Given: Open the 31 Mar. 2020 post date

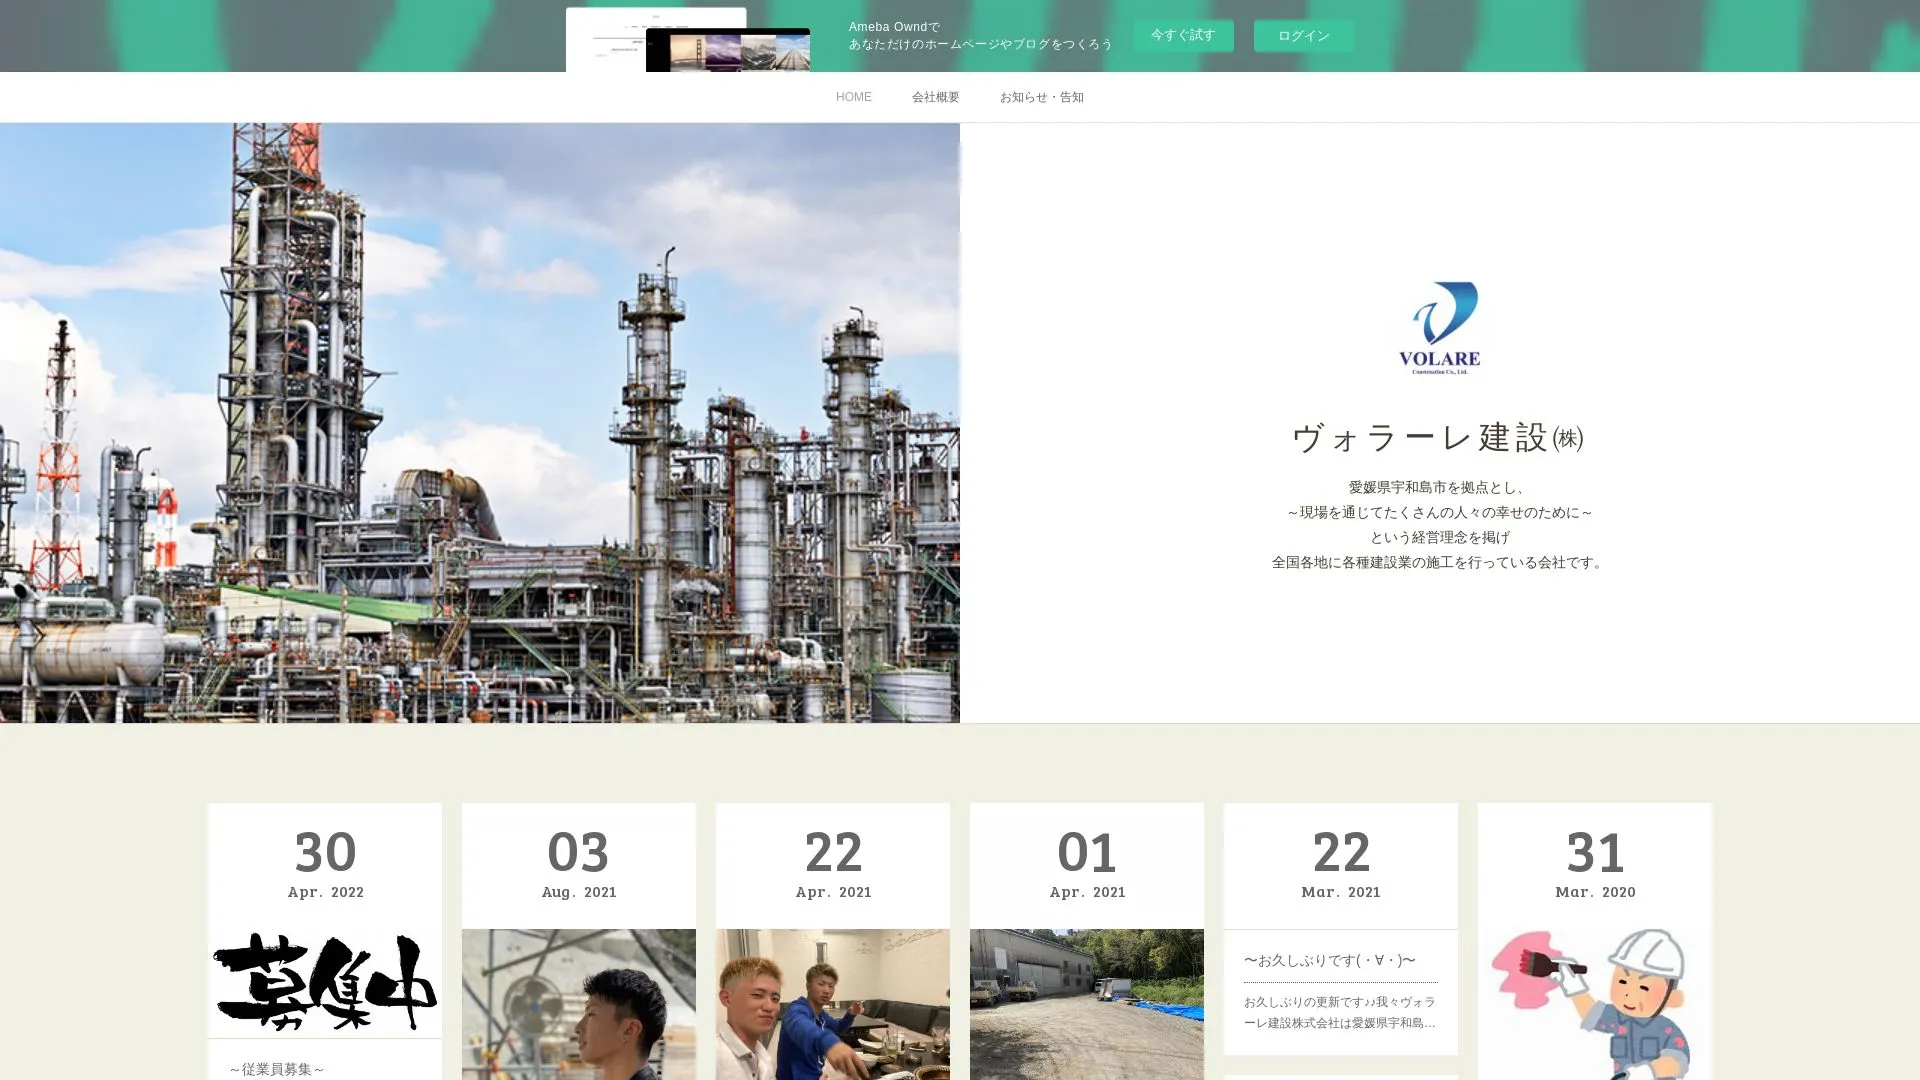Looking at the screenshot, I should point(1595,865).
